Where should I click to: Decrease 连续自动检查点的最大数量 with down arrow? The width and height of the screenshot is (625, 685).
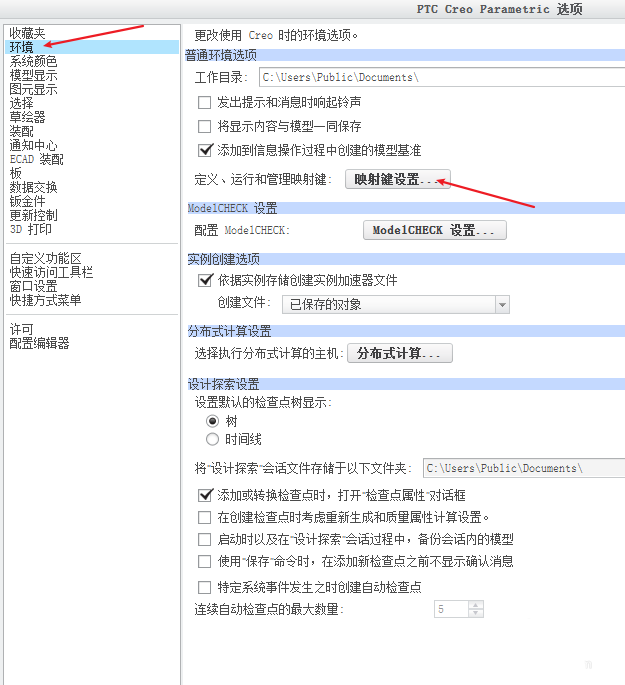pyautogui.click(x=476, y=613)
